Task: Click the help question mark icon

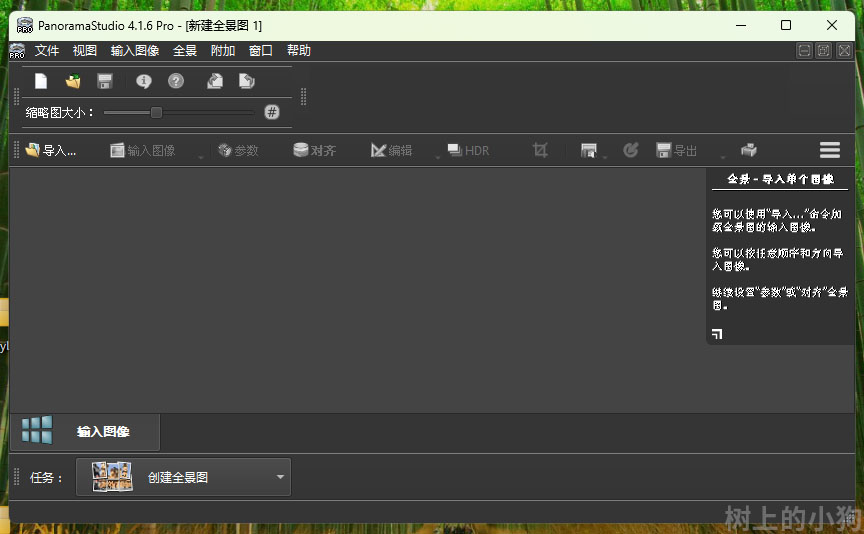Action: tap(176, 81)
